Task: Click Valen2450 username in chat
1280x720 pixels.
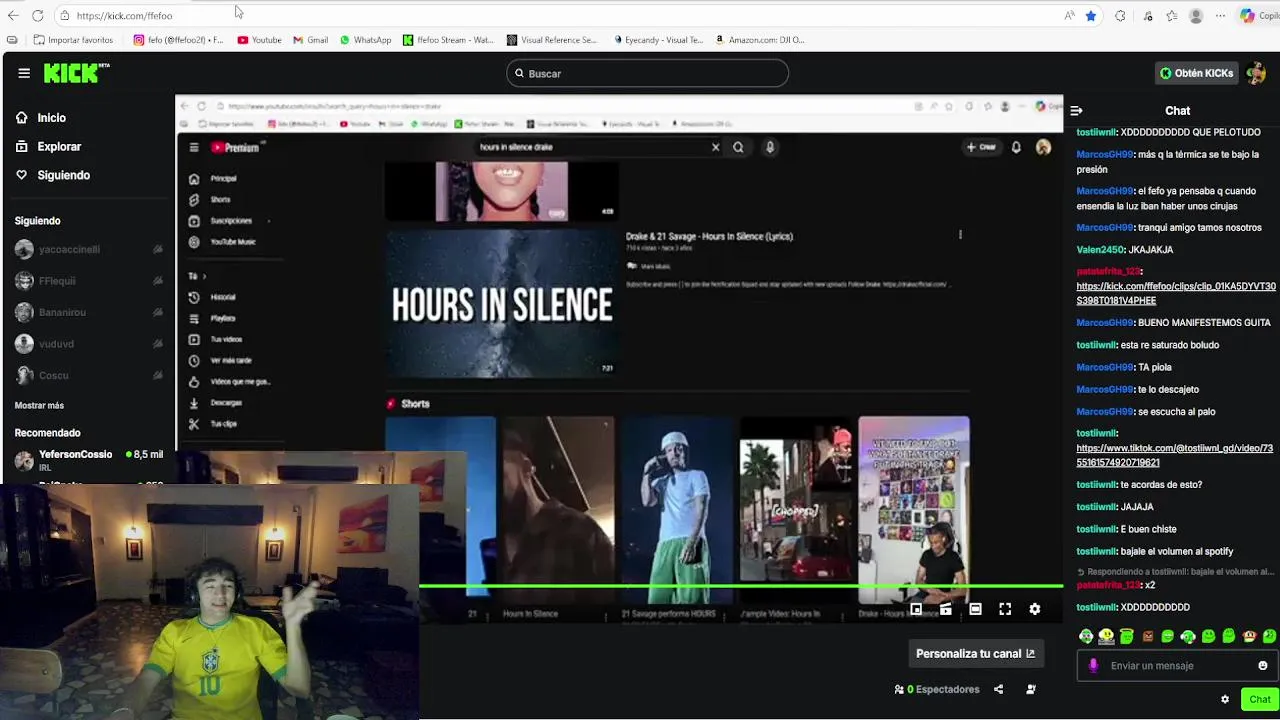Action: [x=1100, y=250]
